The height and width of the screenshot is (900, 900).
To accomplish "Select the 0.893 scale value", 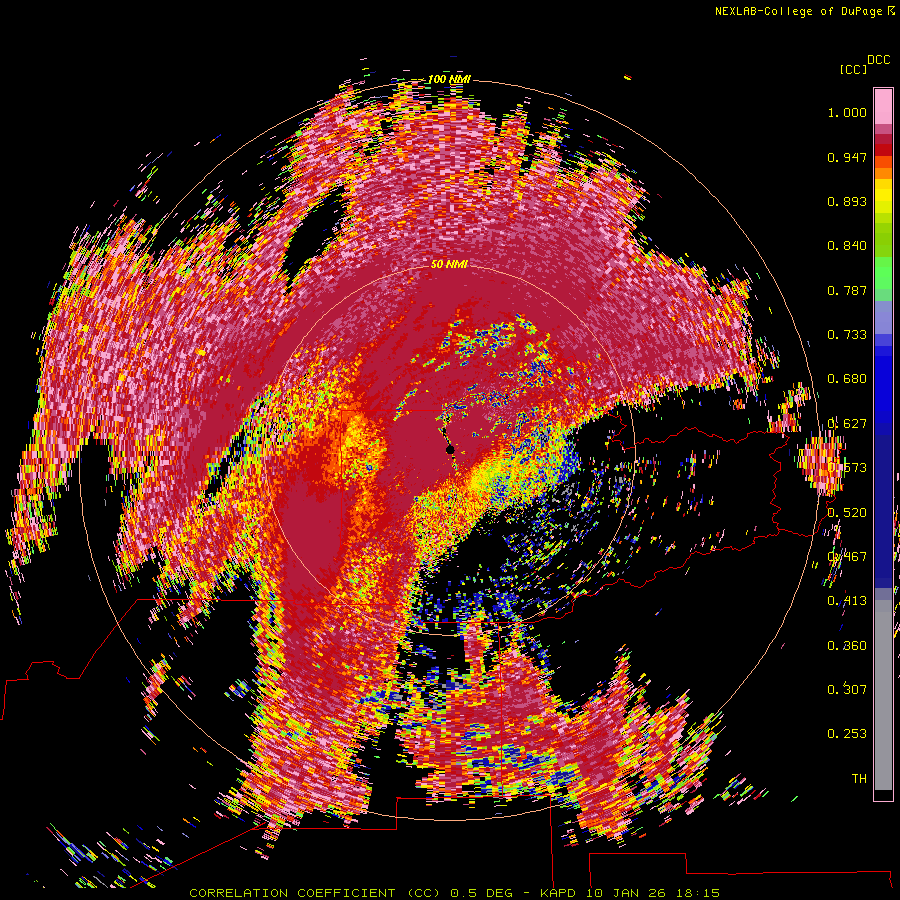I will [847, 201].
